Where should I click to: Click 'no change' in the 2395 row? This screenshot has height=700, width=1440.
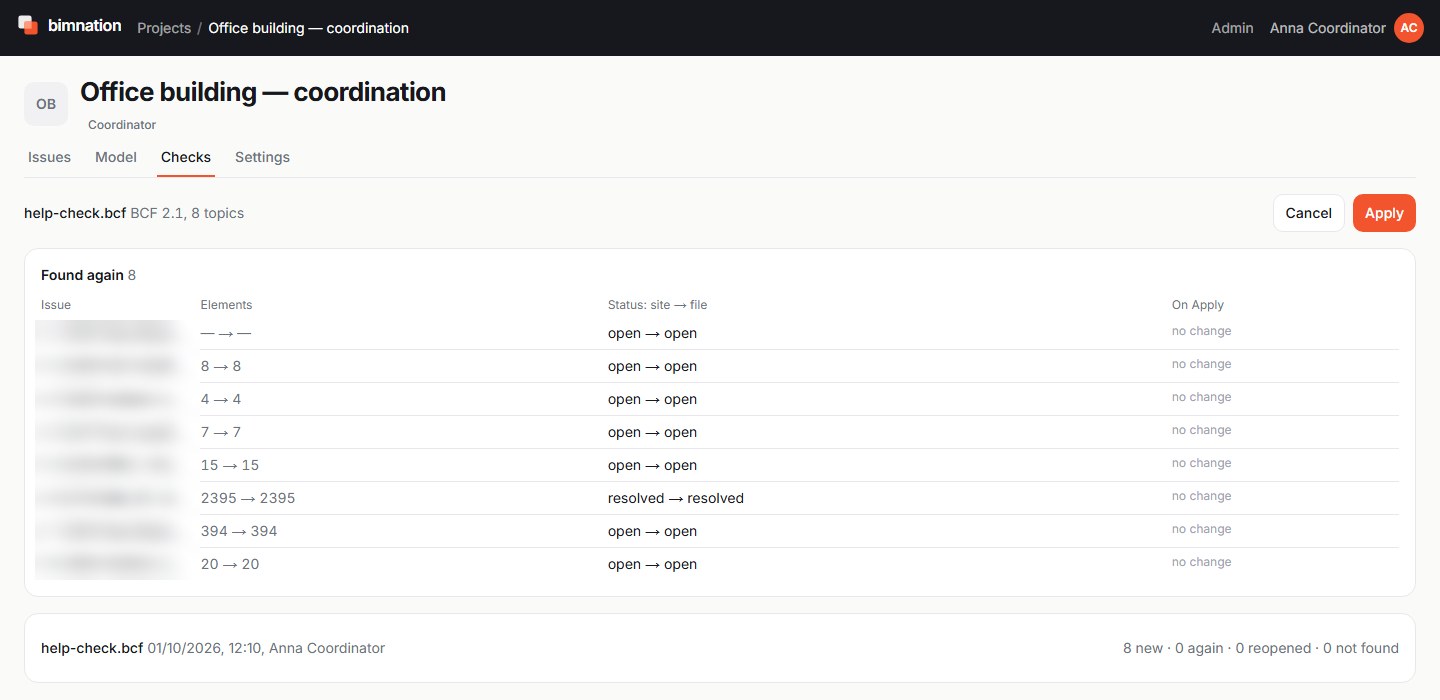(x=1201, y=496)
